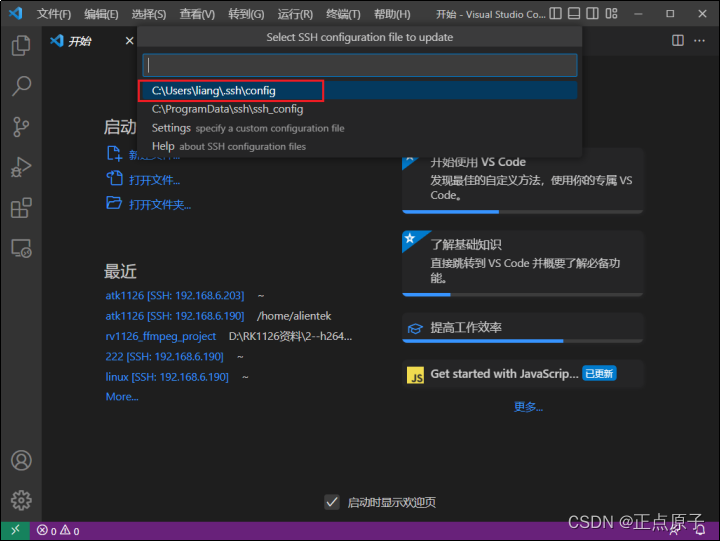Toggle panel layout icon in title bar
Image resolution: width=721 pixels, height=541 pixels.
tap(574, 14)
